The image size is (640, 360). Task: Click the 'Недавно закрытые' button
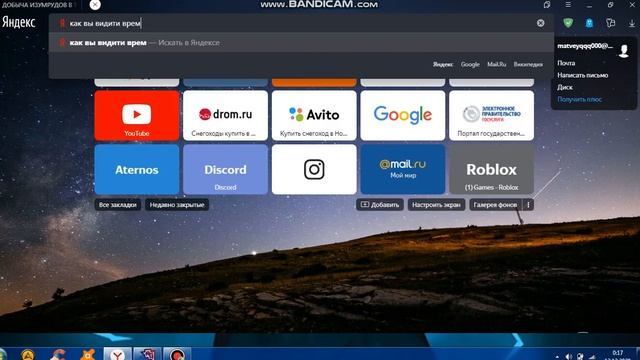177,204
